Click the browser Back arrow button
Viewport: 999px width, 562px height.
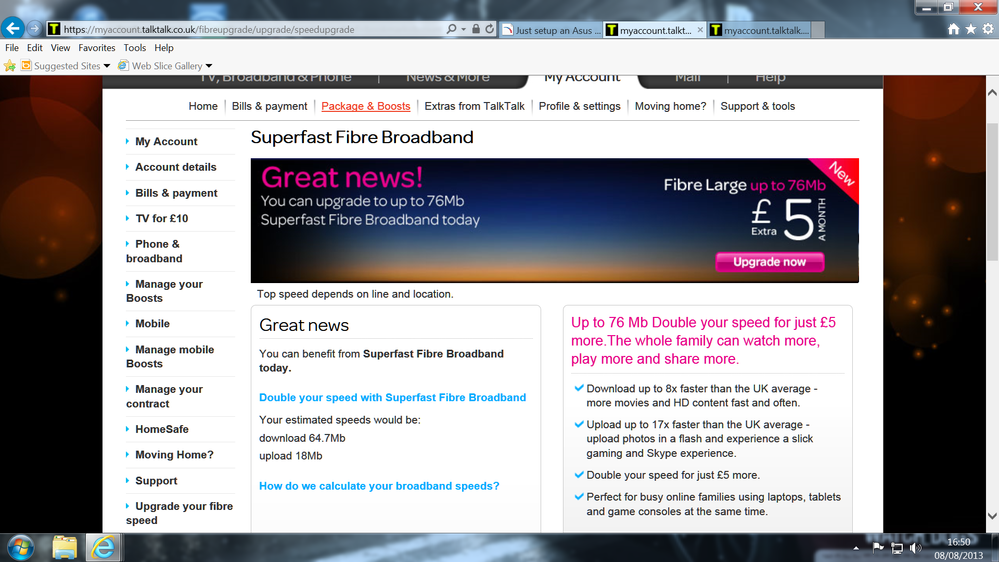[x=13, y=28]
